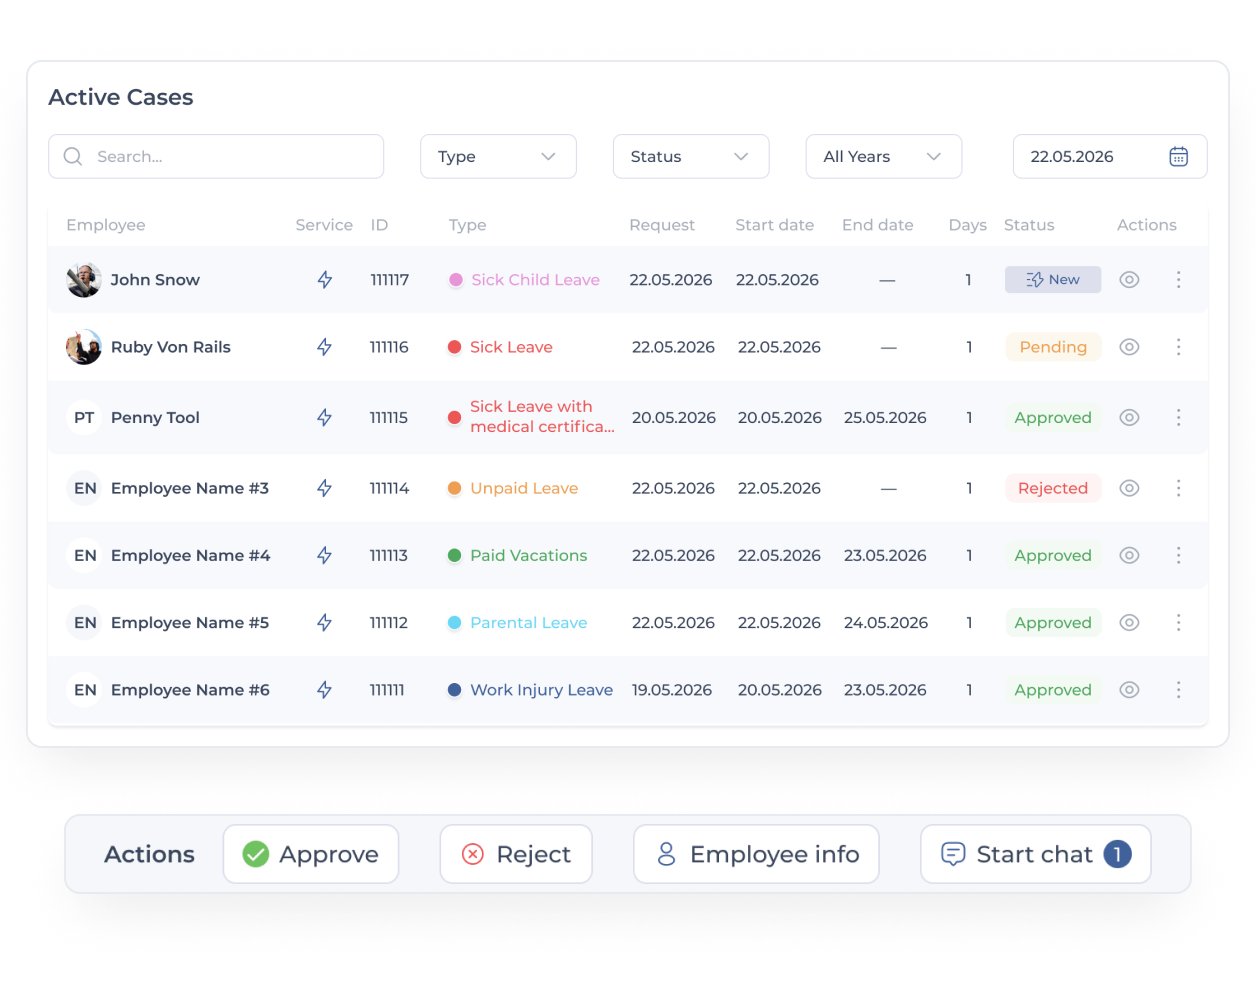Screen dimensions: 1256x996
Task: Click the eye icon for Employee Name #6
Action: [x=1129, y=690]
